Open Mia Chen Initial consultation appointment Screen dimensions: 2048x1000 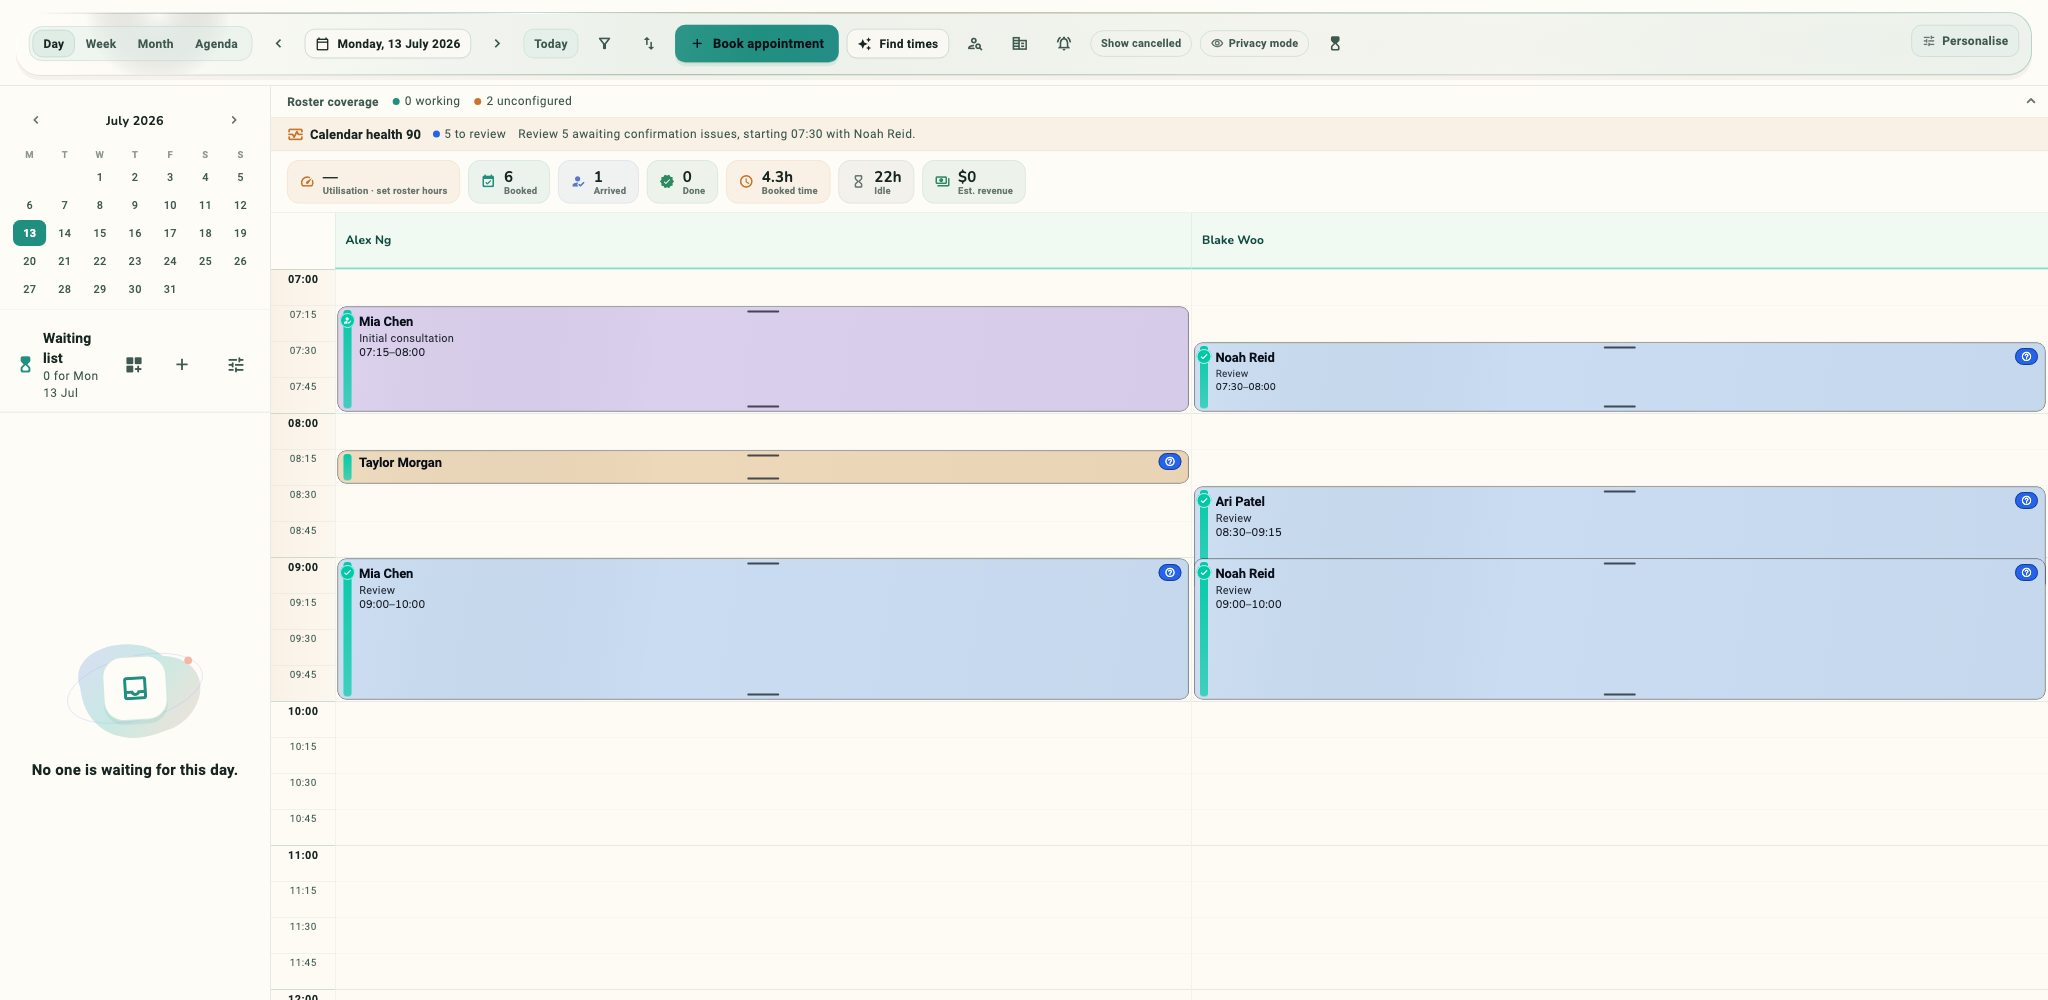point(763,359)
